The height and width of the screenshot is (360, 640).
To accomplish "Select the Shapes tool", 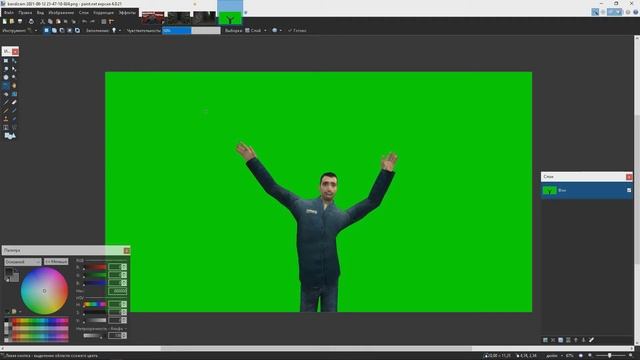I will coord(10,136).
